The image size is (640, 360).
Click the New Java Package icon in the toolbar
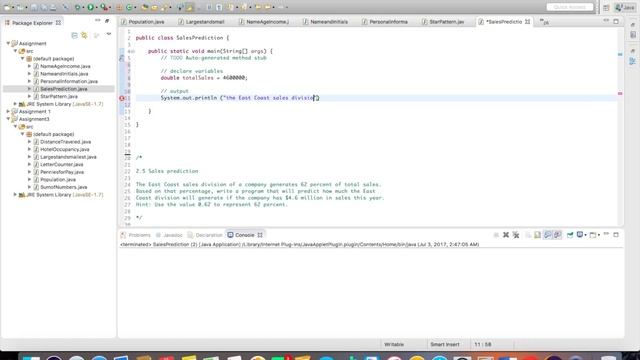click(x=119, y=7)
